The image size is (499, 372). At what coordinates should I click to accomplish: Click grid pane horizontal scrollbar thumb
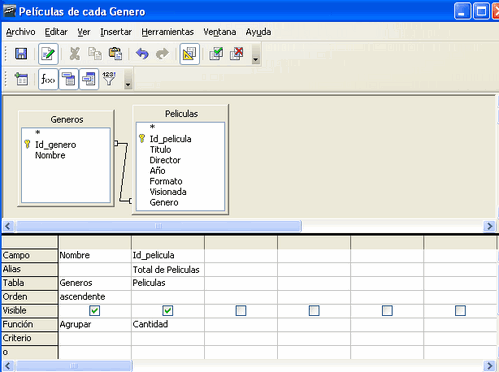coord(74,366)
